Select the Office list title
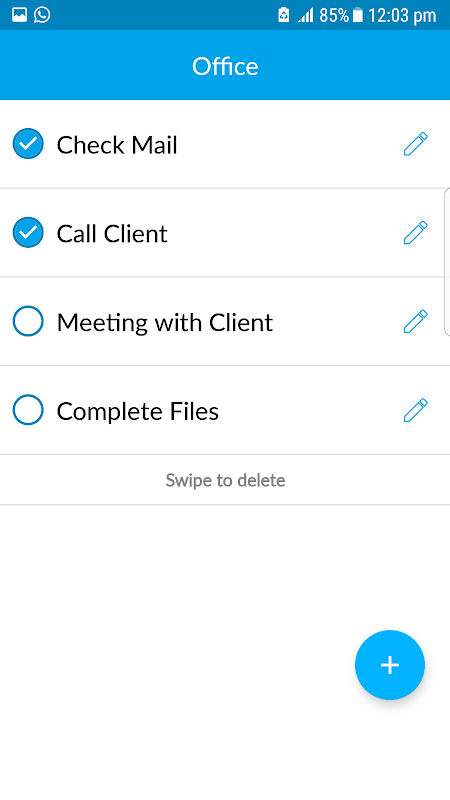The height and width of the screenshot is (800, 450). 225,66
